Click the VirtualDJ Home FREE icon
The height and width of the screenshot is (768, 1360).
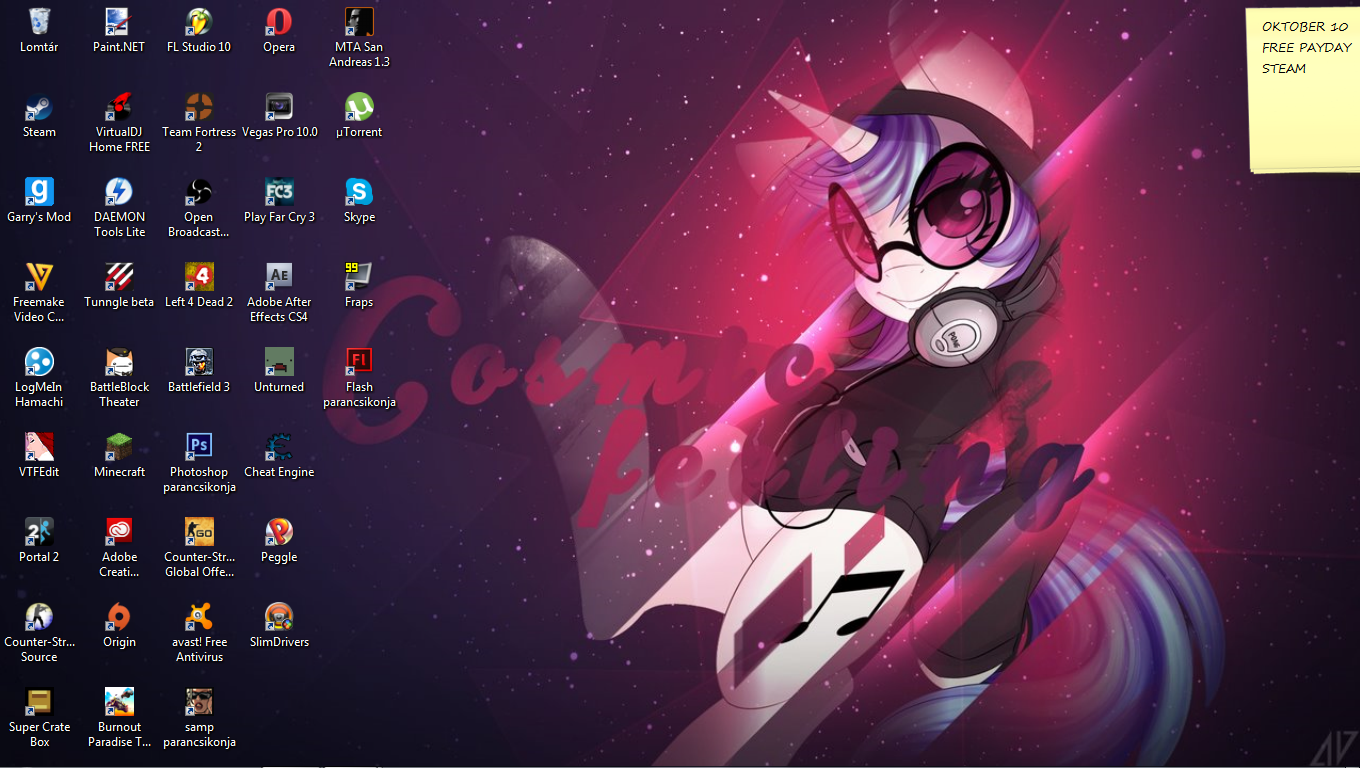pyautogui.click(x=119, y=106)
